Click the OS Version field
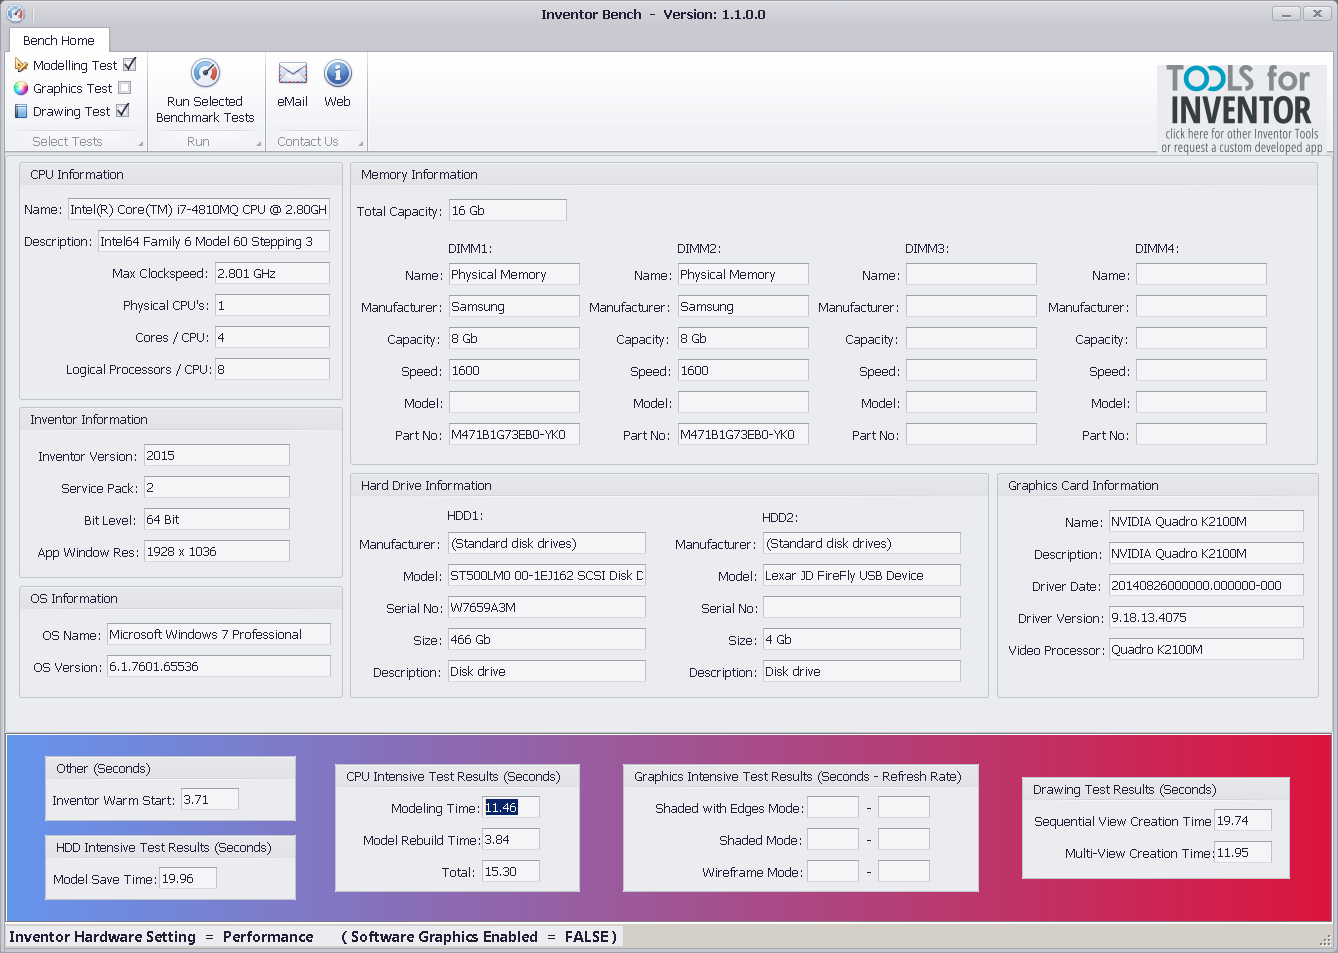Image resolution: width=1338 pixels, height=953 pixels. pyautogui.click(x=219, y=667)
